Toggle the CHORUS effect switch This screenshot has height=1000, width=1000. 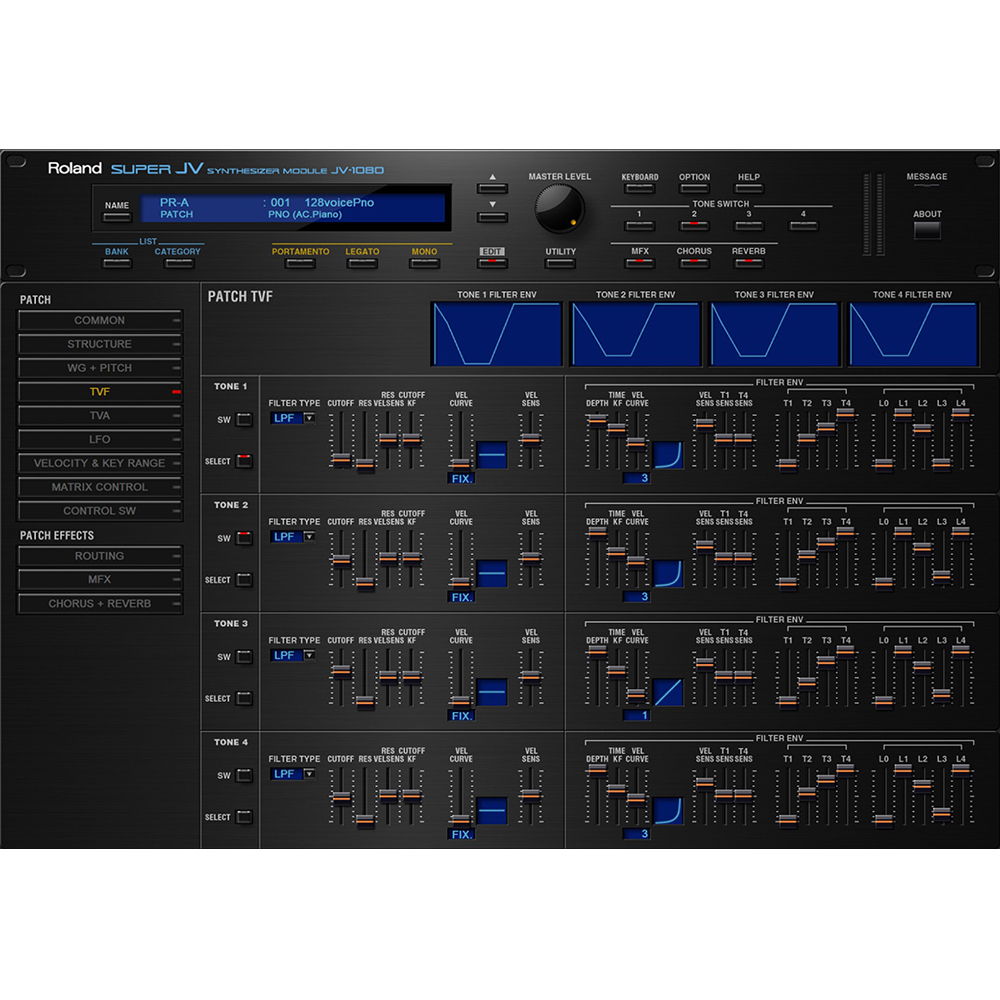pyautogui.click(x=695, y=263)
